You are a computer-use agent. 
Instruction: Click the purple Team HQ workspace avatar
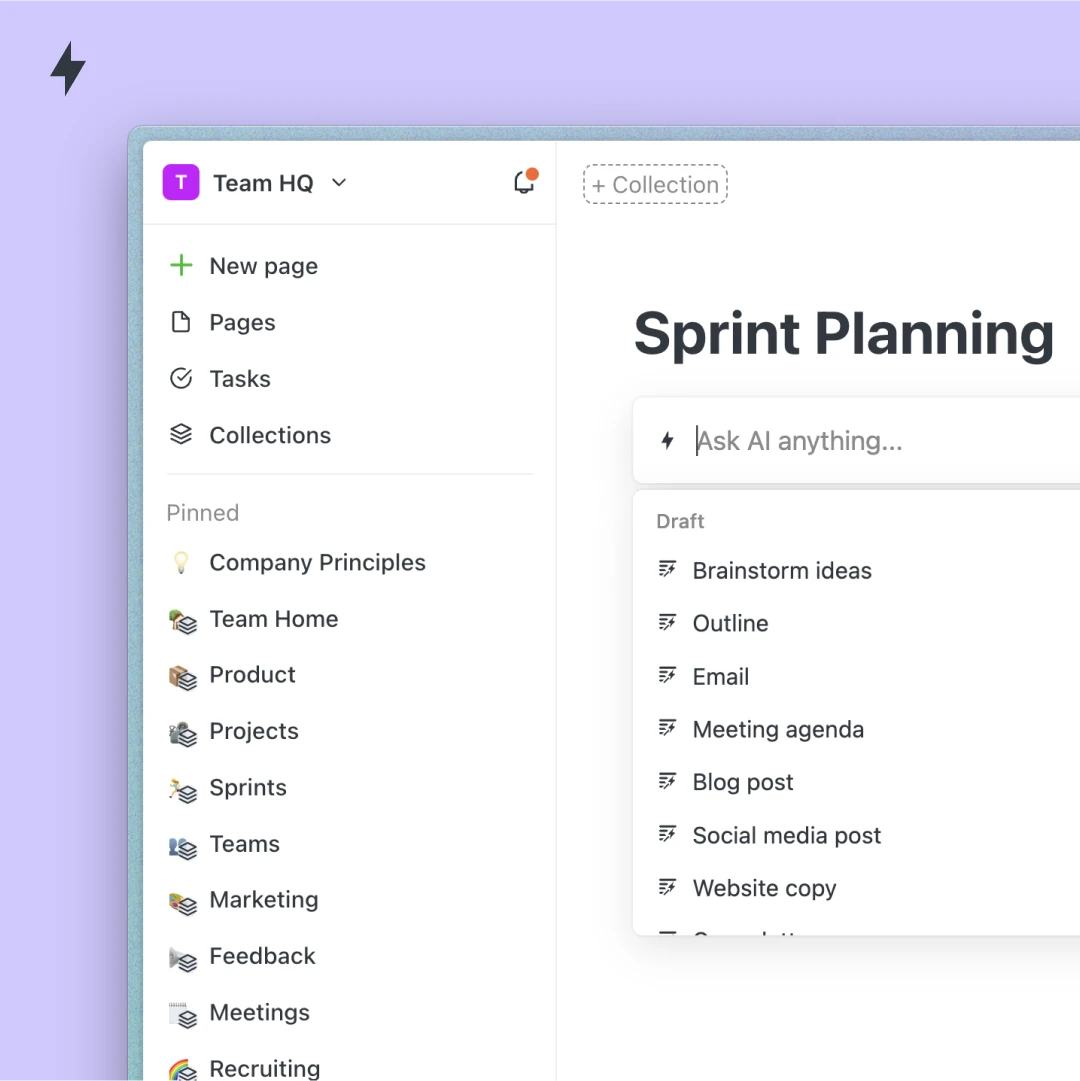coord(180,182)
